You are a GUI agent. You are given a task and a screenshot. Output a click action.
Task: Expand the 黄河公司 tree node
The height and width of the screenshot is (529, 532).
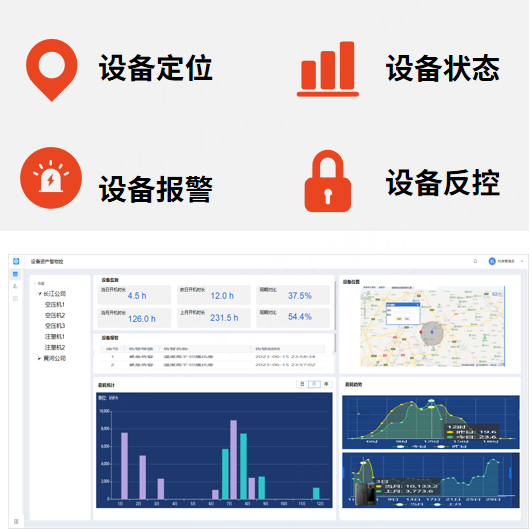click(x=39, y=358)
